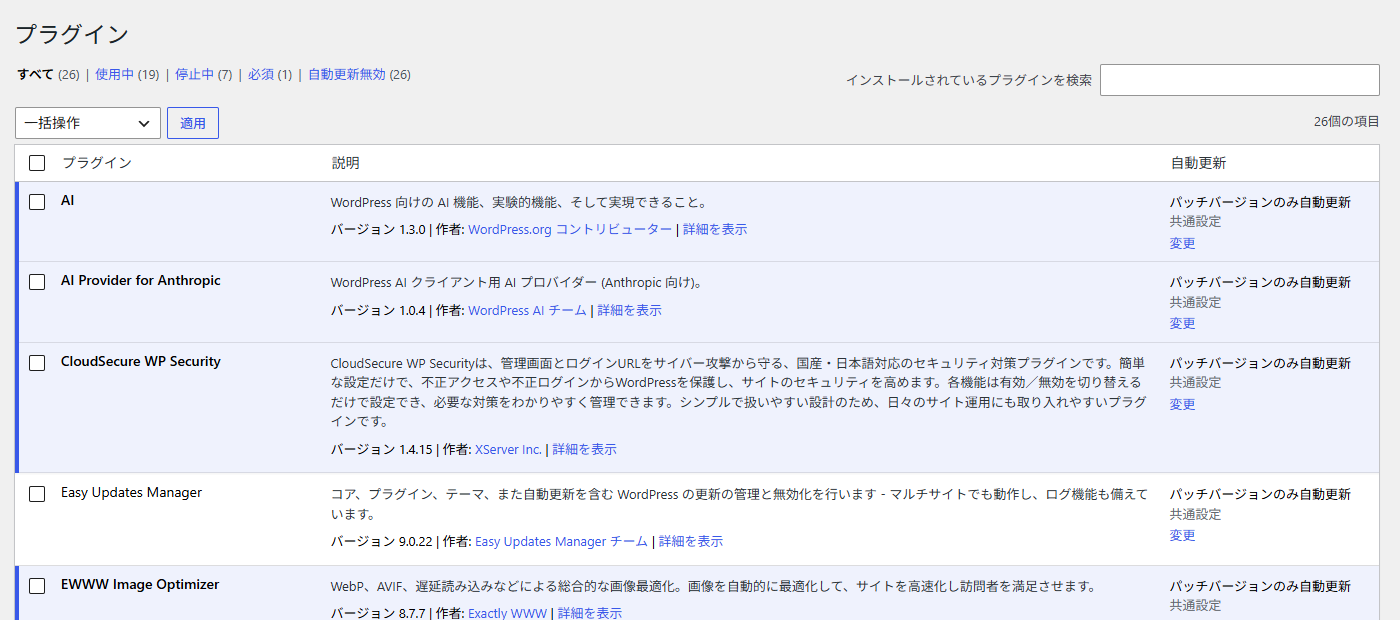View 詳細を表示 for the AI plugin
This screenshot has height=620, width=1400.
point(715,229)
